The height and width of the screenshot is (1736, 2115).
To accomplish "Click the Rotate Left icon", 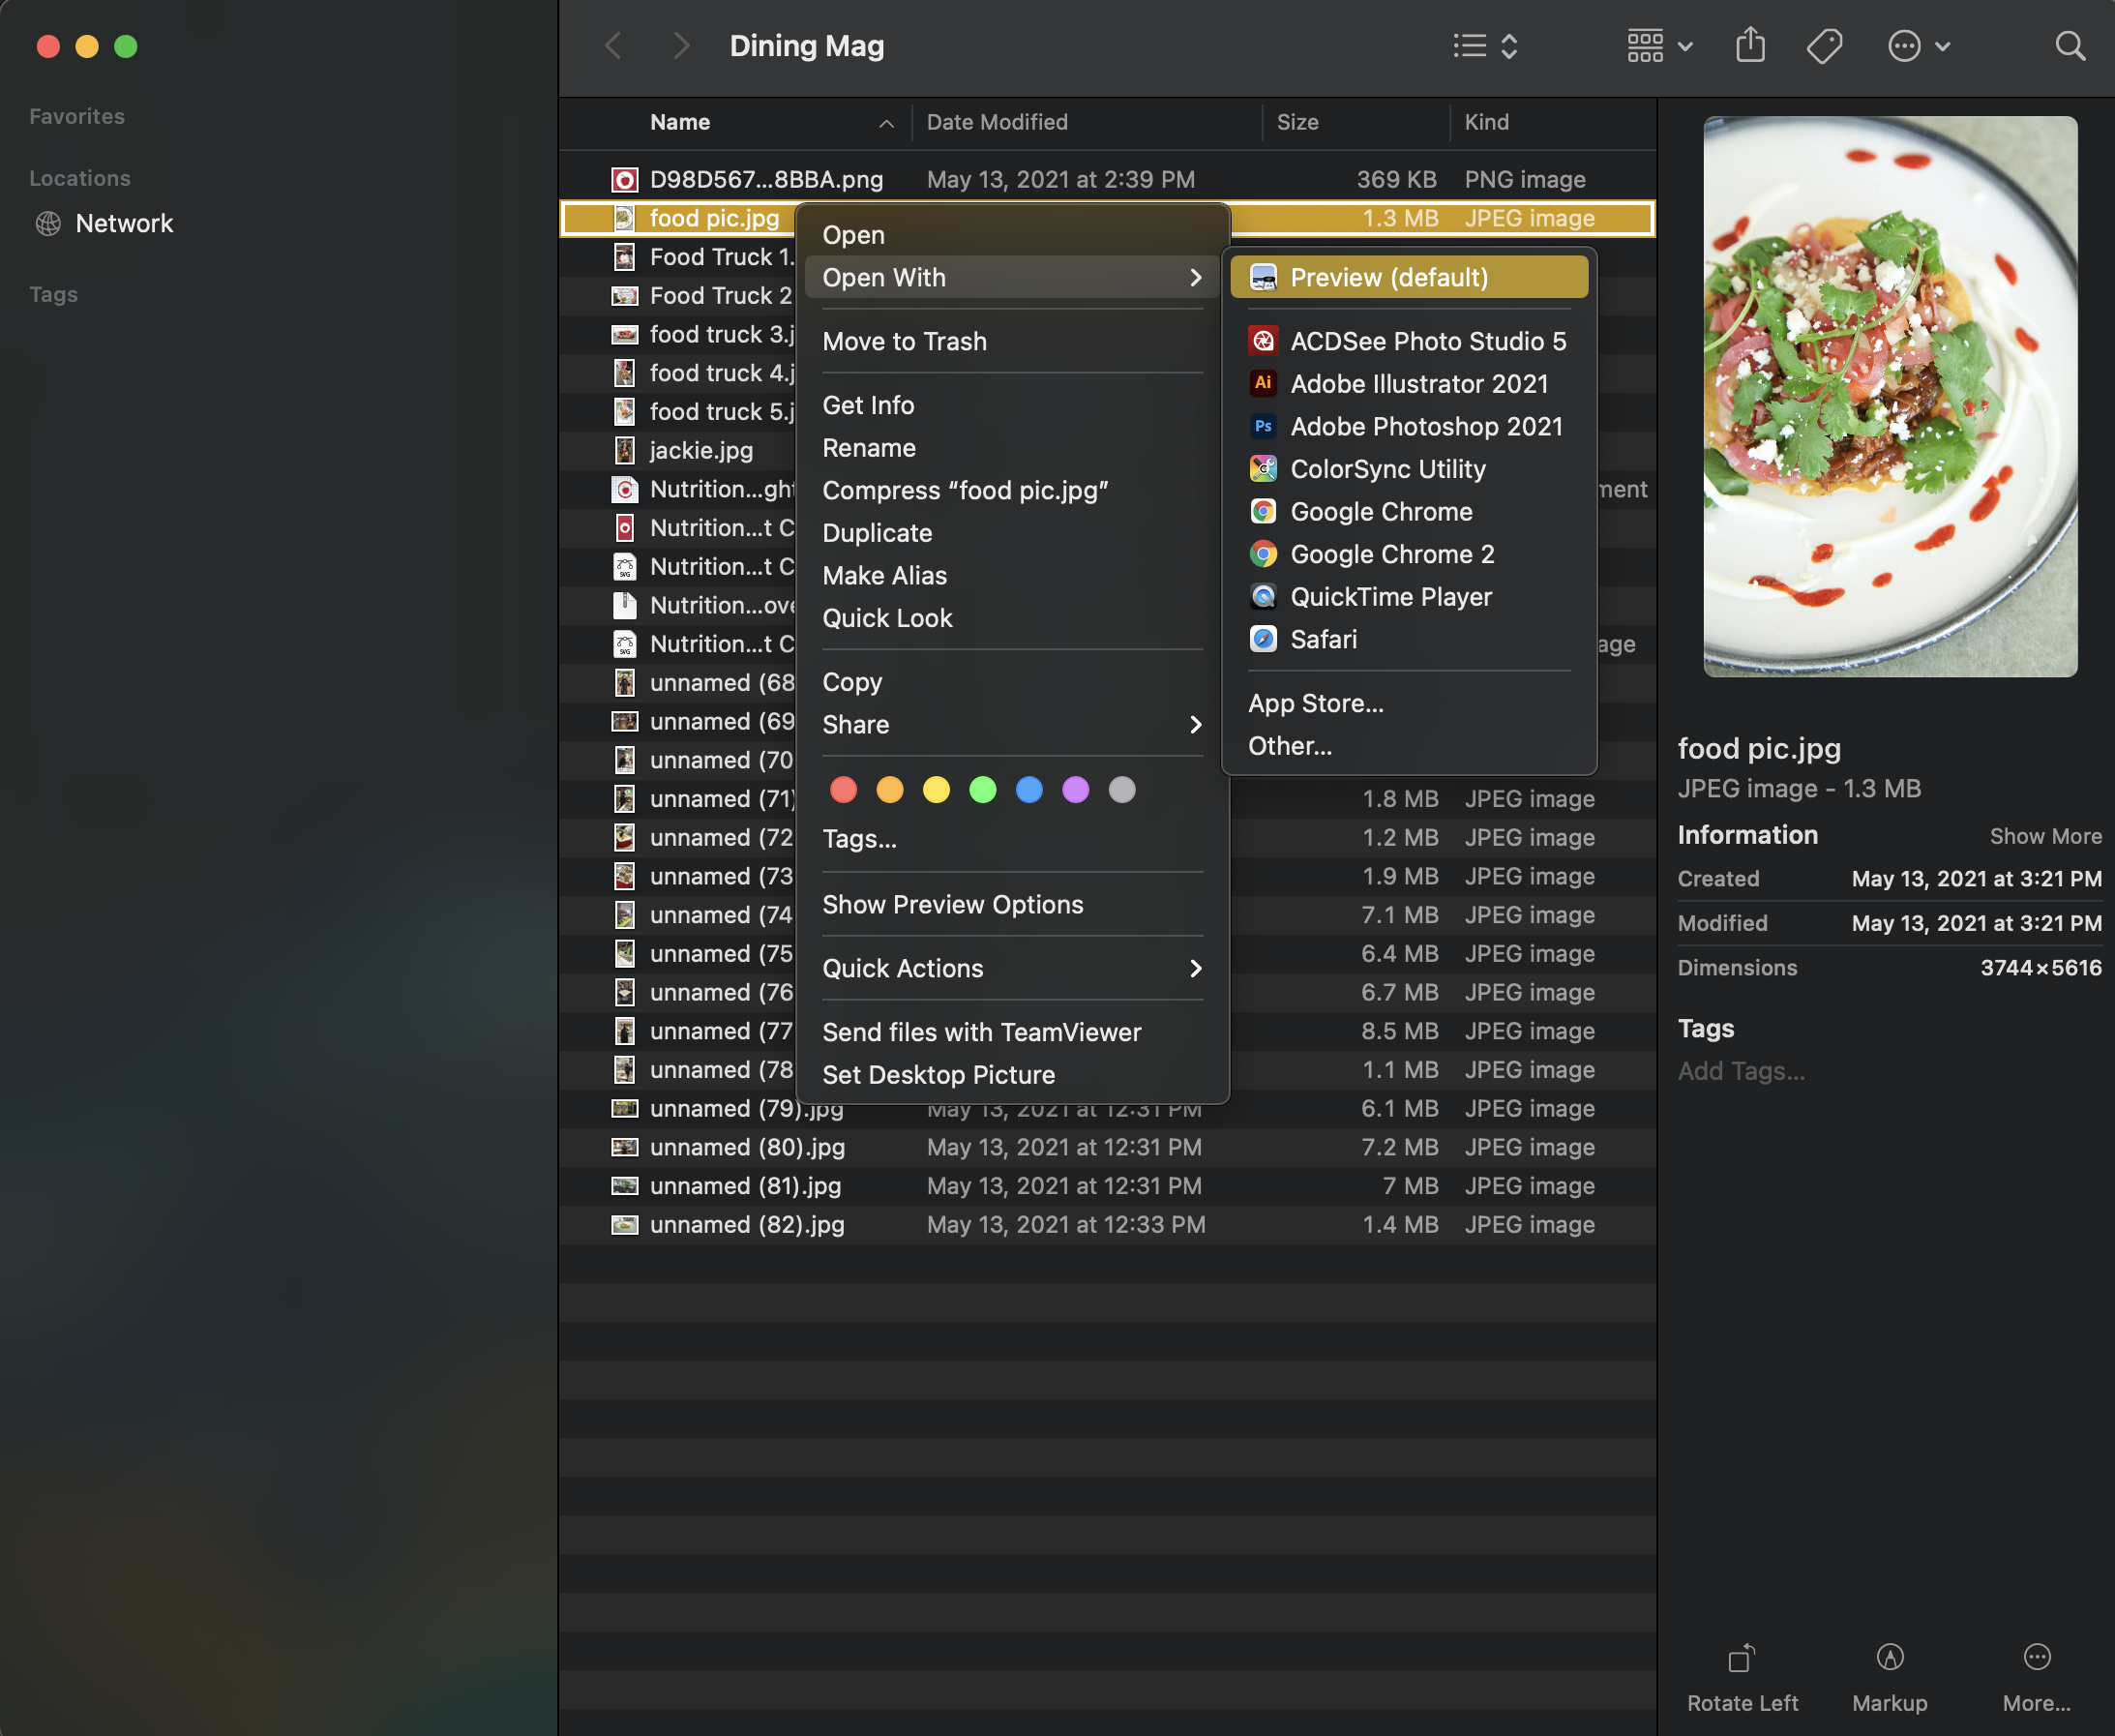I will (x=1742, y=1659).
